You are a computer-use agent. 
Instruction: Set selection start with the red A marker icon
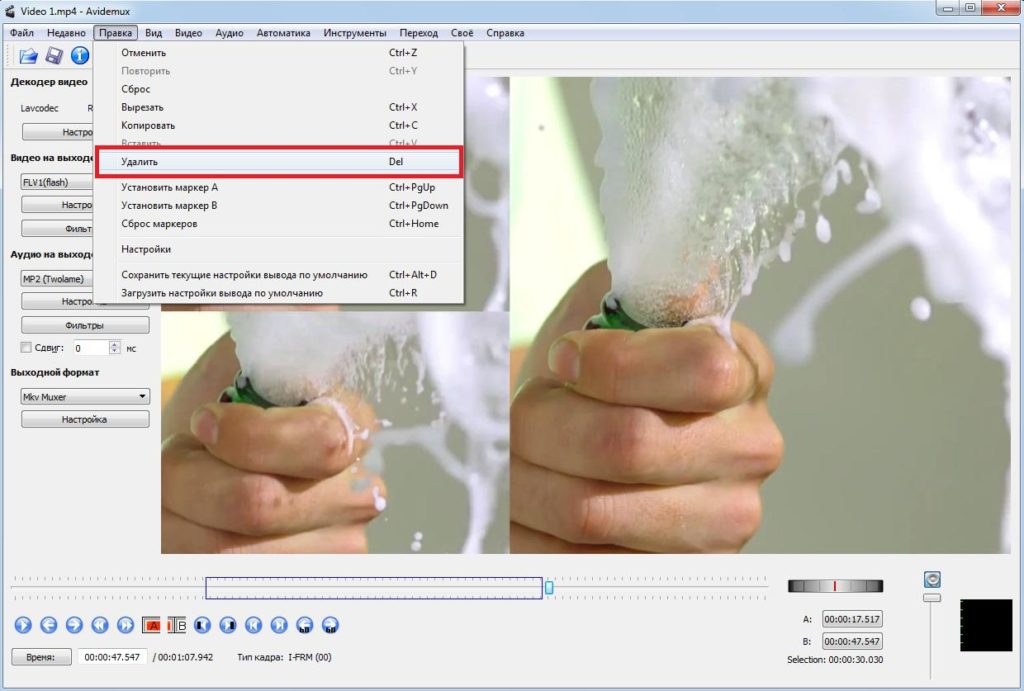click(151, 625)
